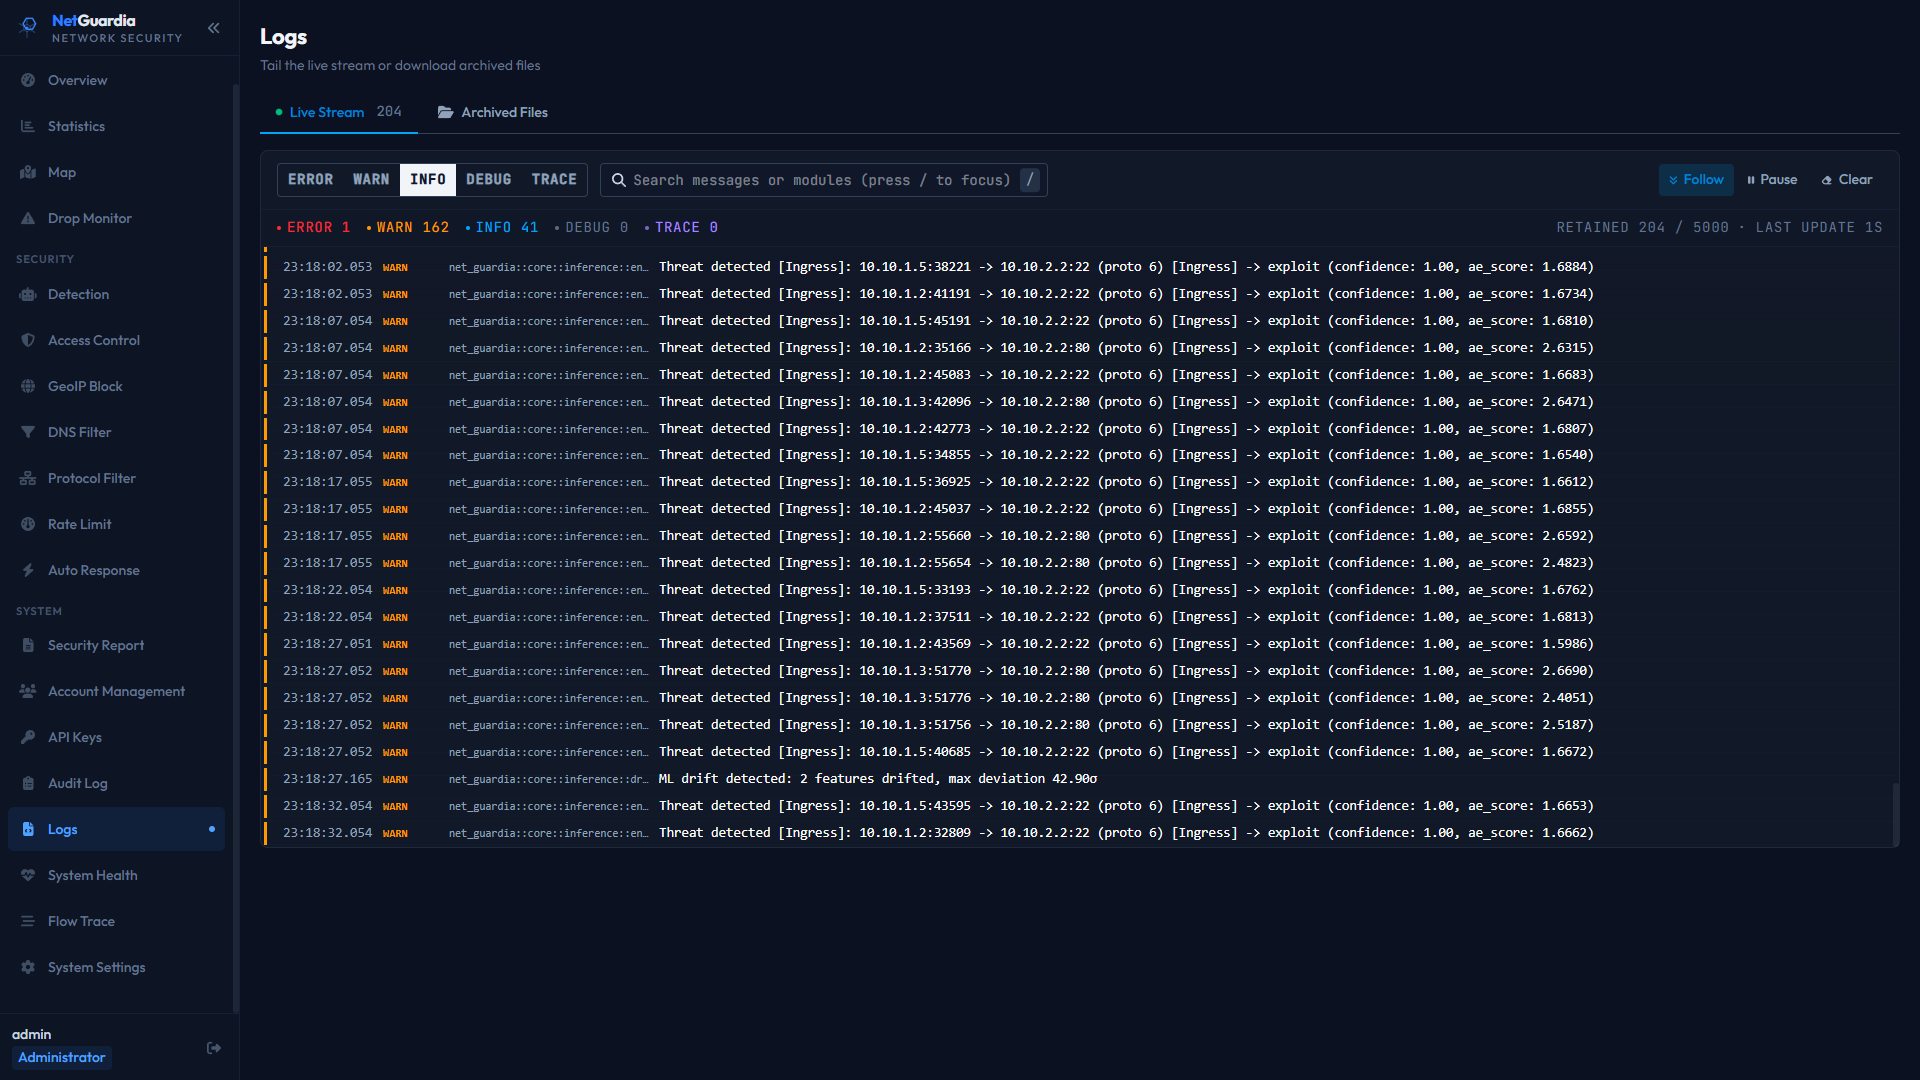
Task: Click the Logs file icon in sidebar
Action: click(x=28, y=829)
